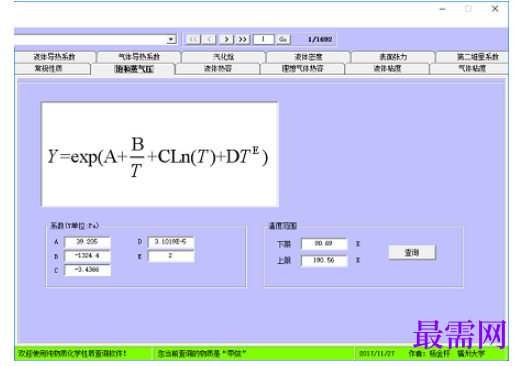
Task: Minimize the application window
Action: click(x=442, y=9)
